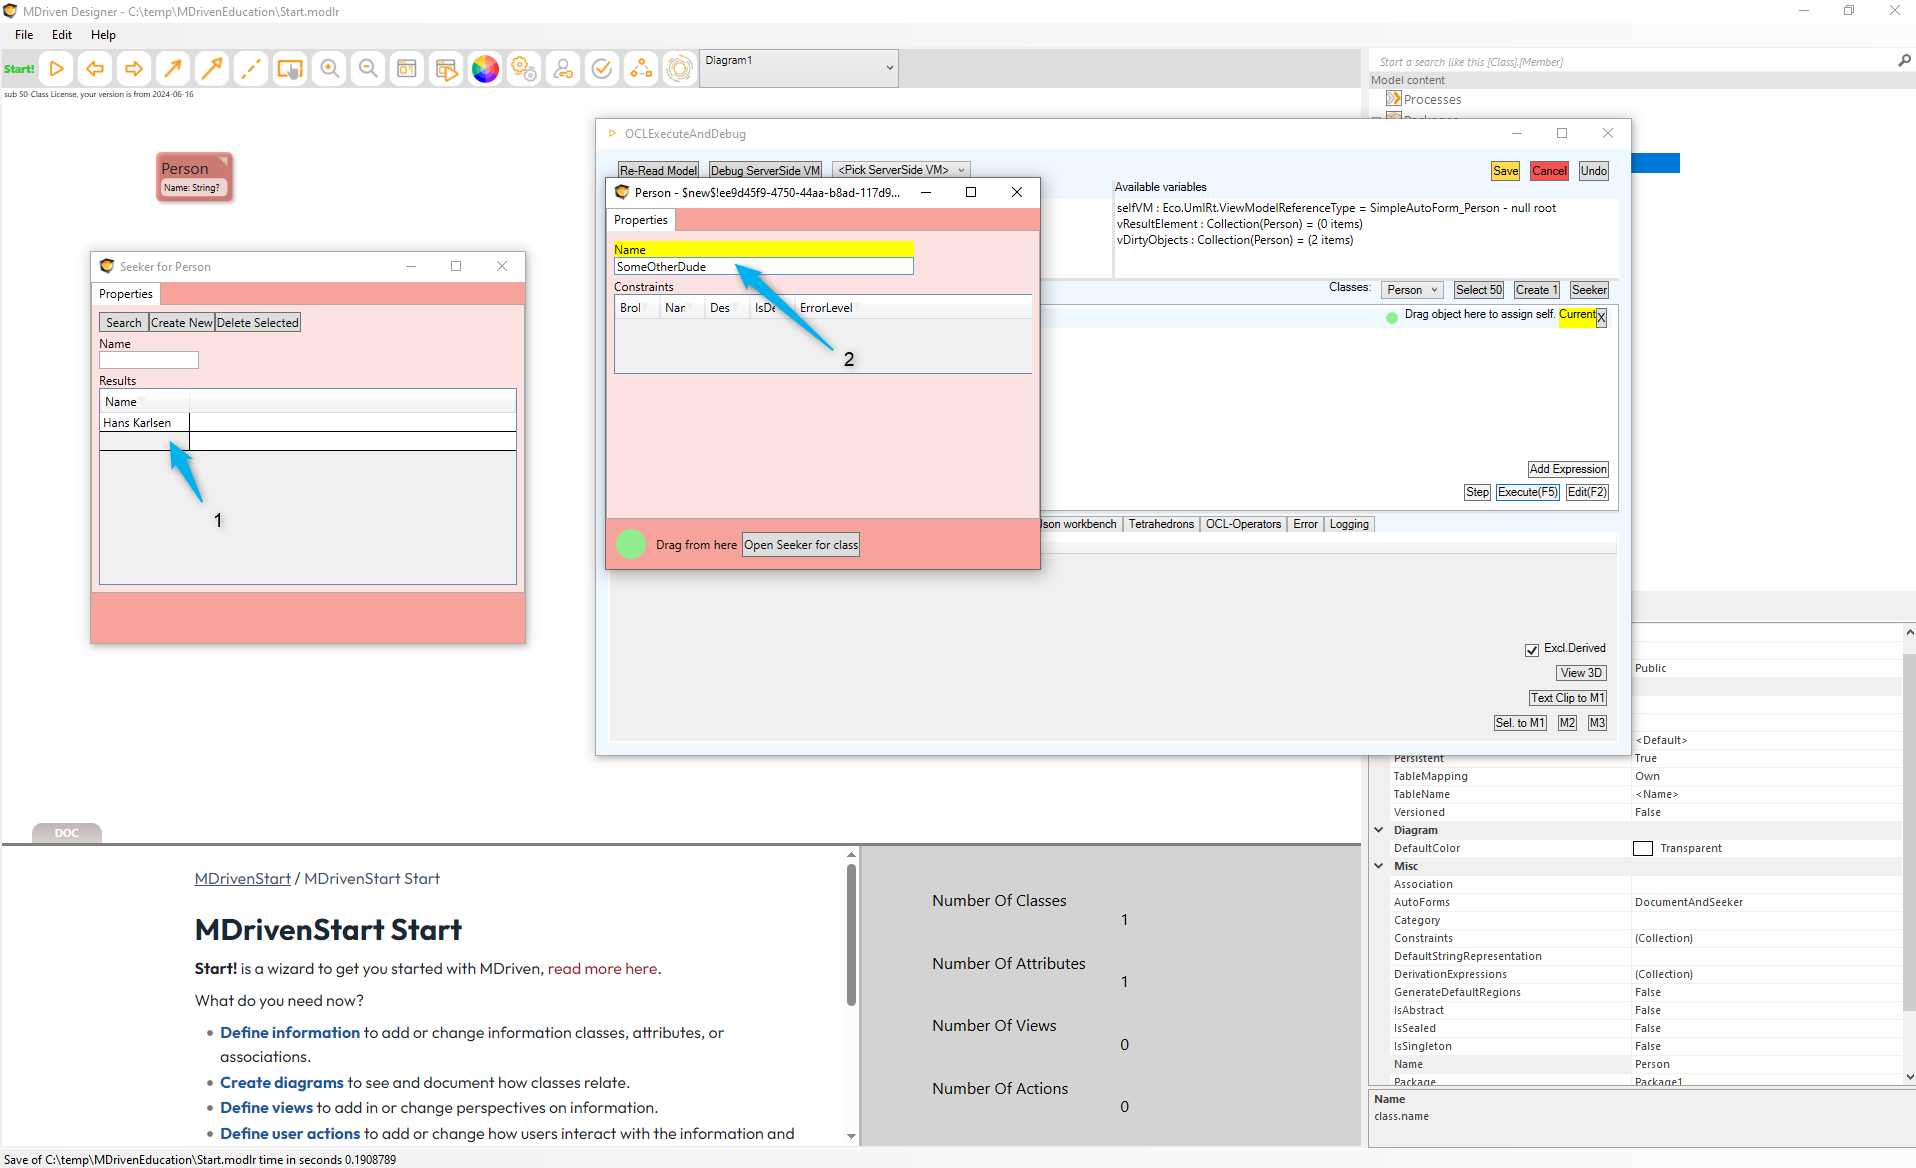This screenshot has height=1168, width=1916.
Task: Click the Transparent DefaultColor swatch
Action: click(x=1642, y=848)
